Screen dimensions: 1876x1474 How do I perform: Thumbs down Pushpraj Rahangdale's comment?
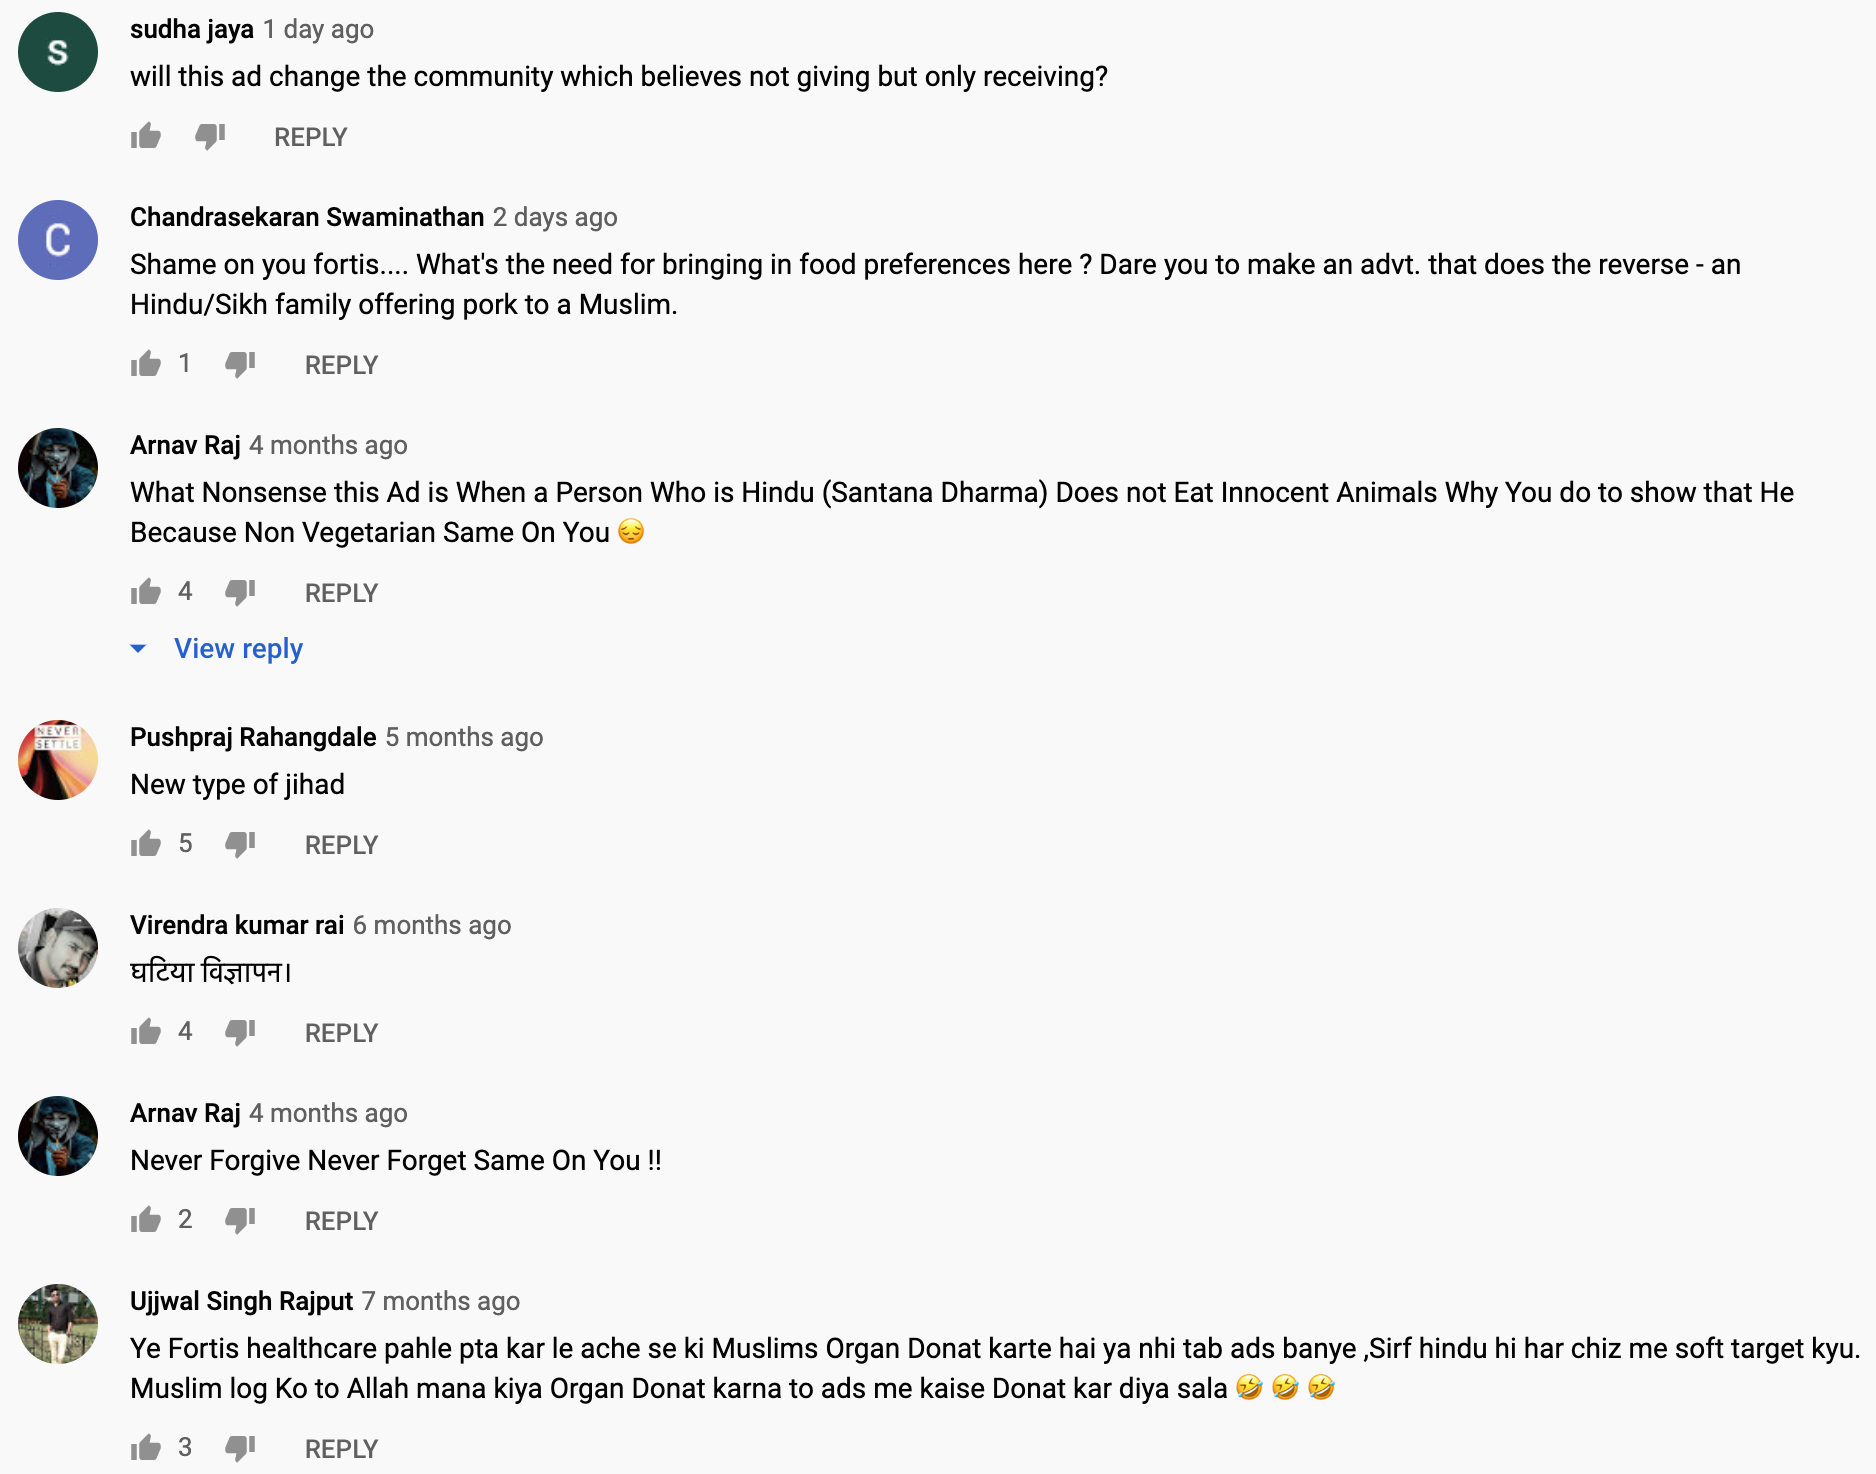240,844
